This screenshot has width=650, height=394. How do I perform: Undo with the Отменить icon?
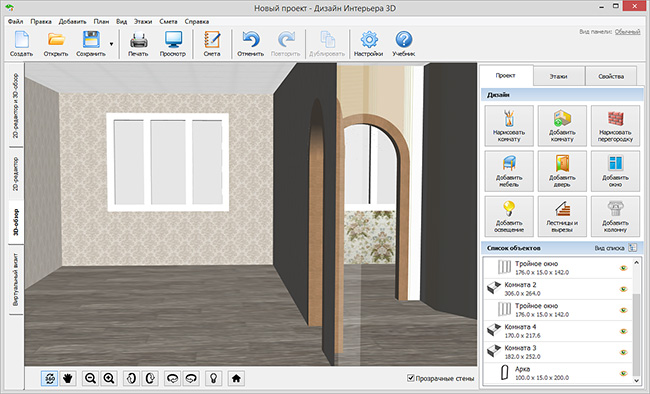(x=250, y=43)
